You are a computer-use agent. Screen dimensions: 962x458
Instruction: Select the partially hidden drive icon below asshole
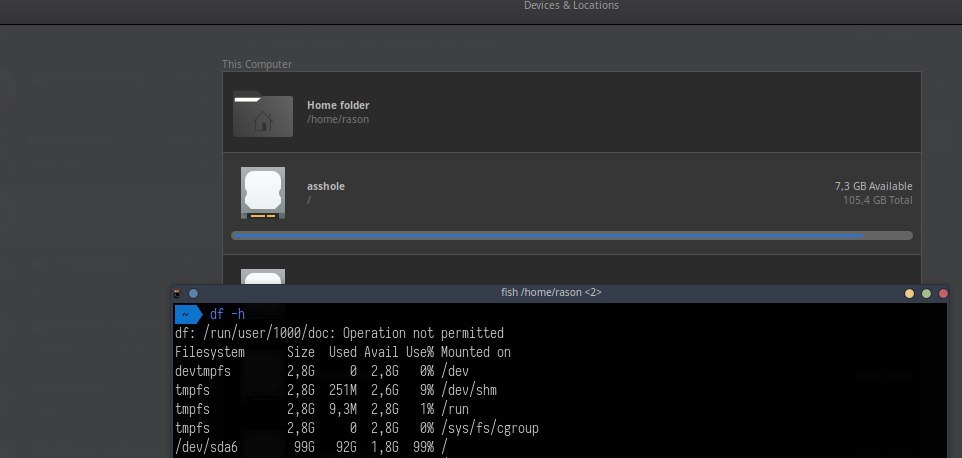point(263,277)
